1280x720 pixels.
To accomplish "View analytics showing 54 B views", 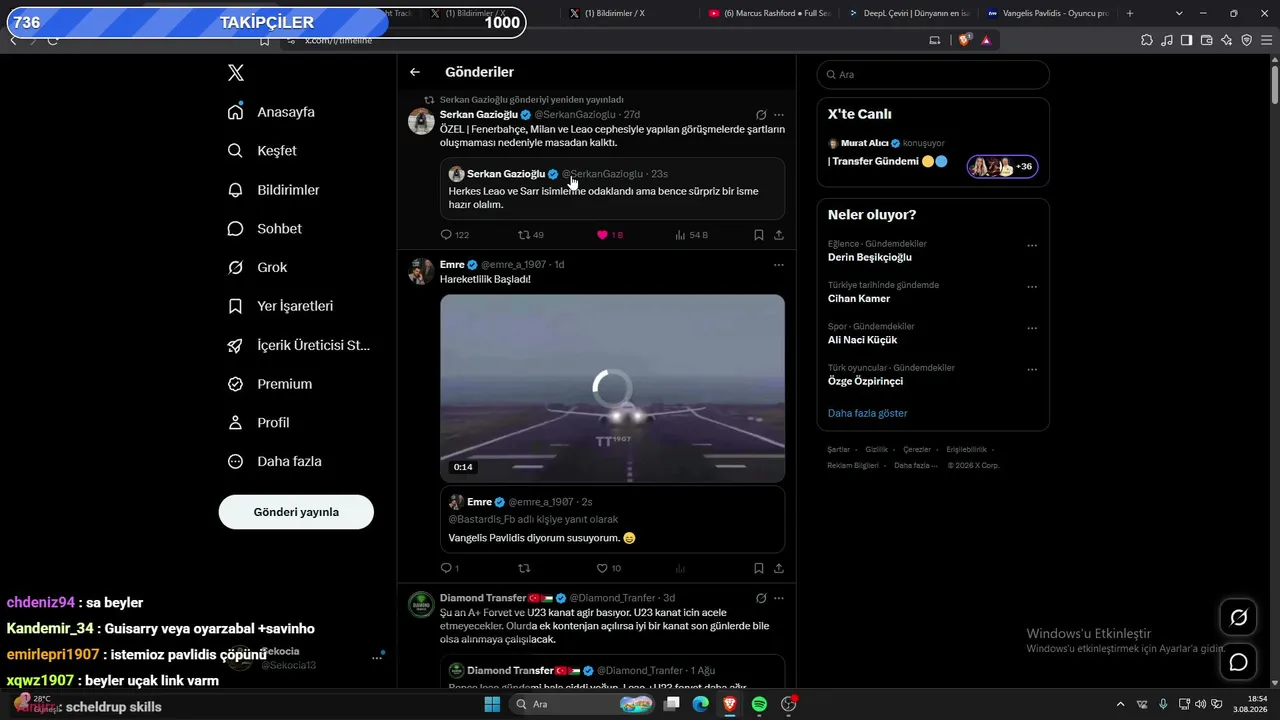I will pyautogui.click(x=692, y=235).
